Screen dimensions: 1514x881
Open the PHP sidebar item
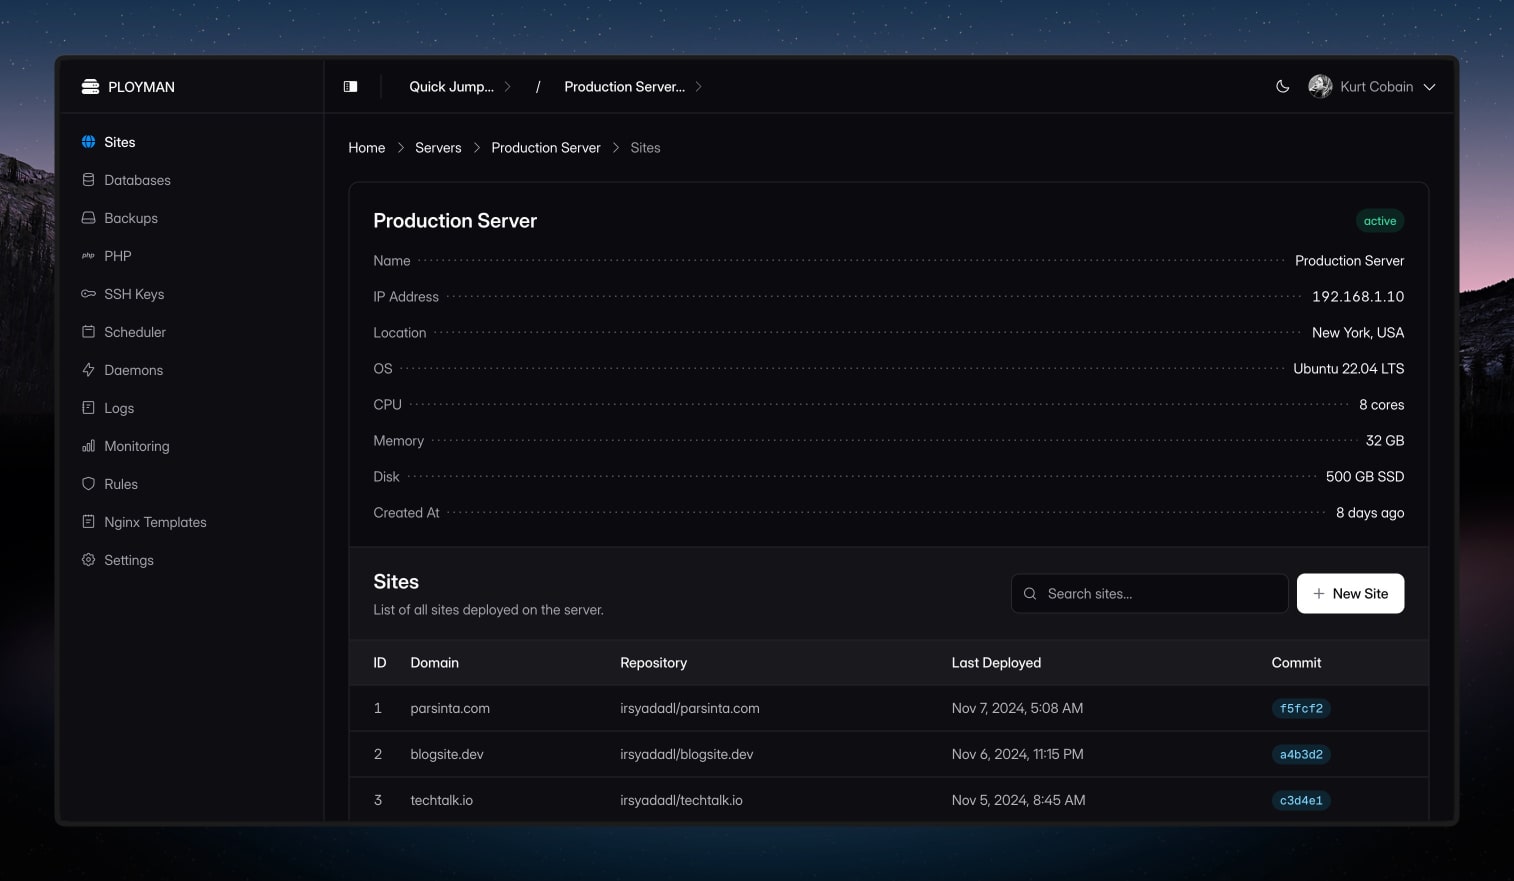pos(191,256)
